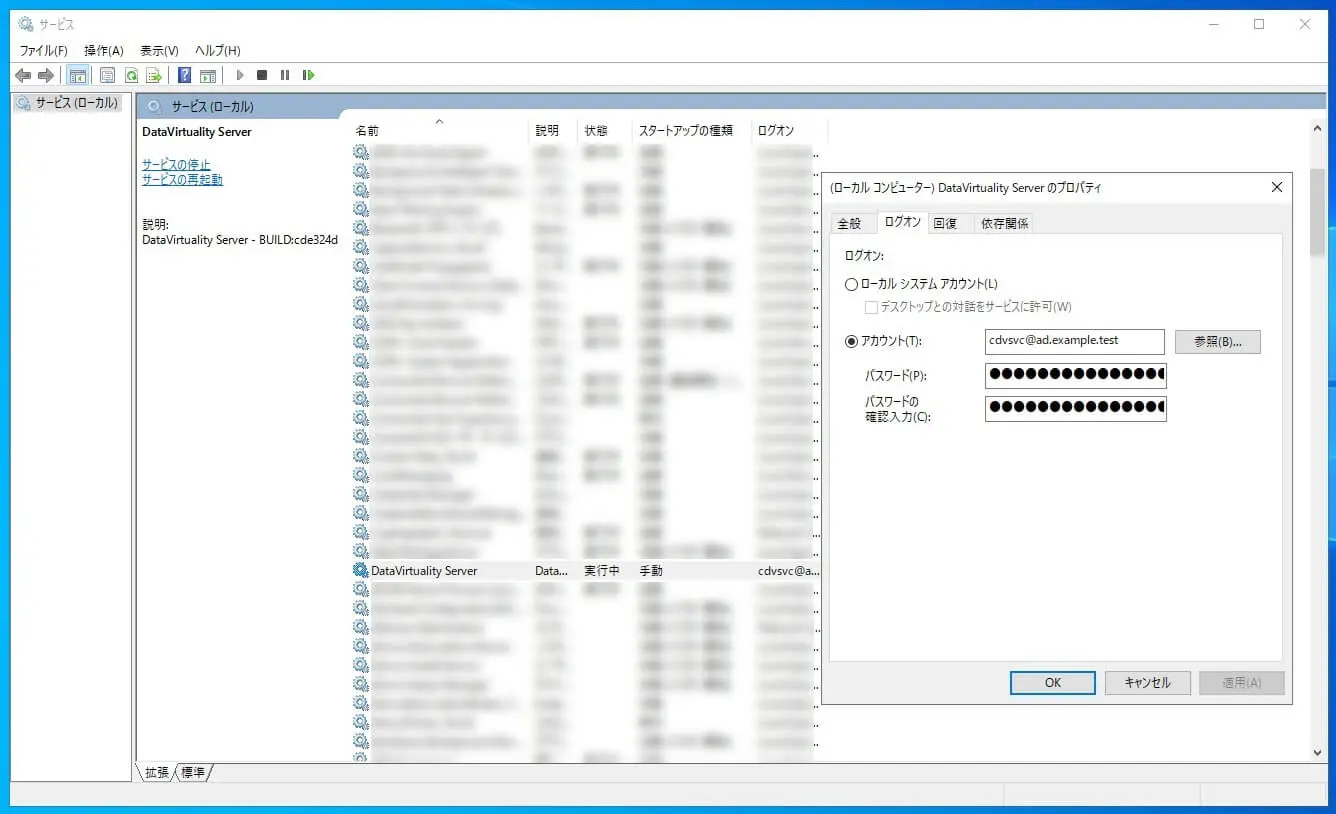This screenshot has height=814, width=1336.
Task: Sort by the 状態 column header
Action: (605, 130)
